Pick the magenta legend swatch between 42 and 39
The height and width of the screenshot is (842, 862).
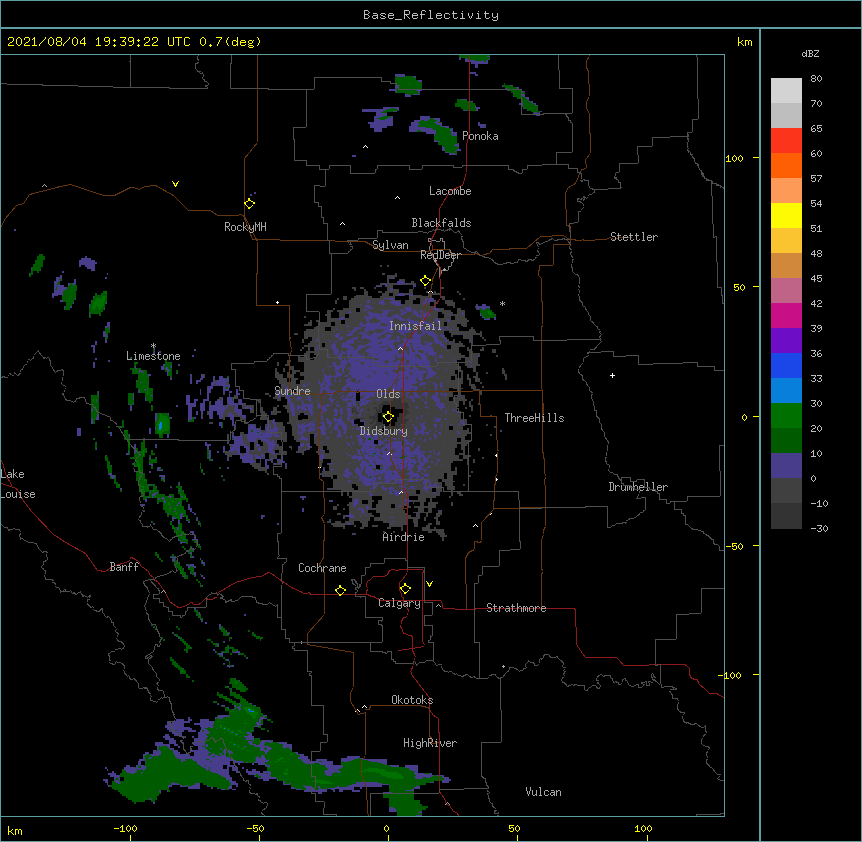pyautogui.click(x=786, y=315)
